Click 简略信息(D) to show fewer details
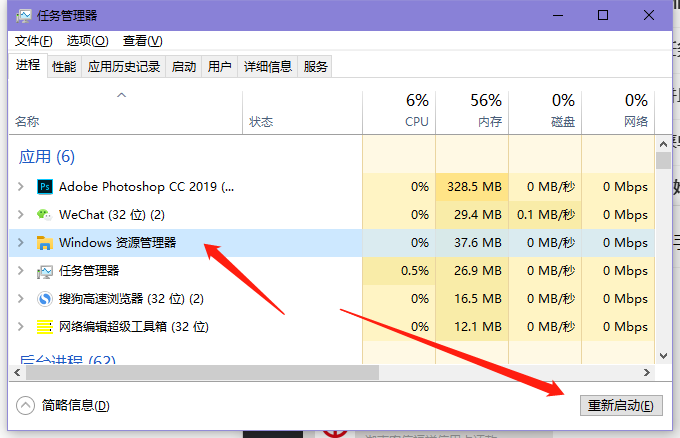This screenshot has width=680, height=438. click(75, 406)
